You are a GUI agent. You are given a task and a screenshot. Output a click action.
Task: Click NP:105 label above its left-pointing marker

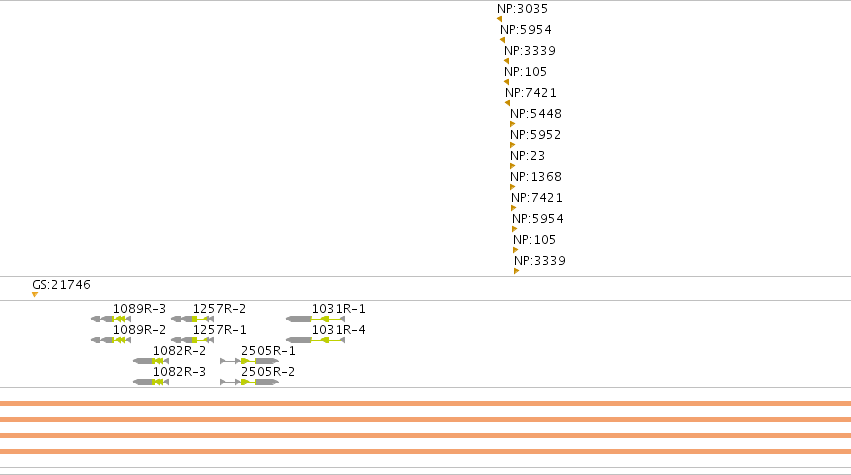525,72
